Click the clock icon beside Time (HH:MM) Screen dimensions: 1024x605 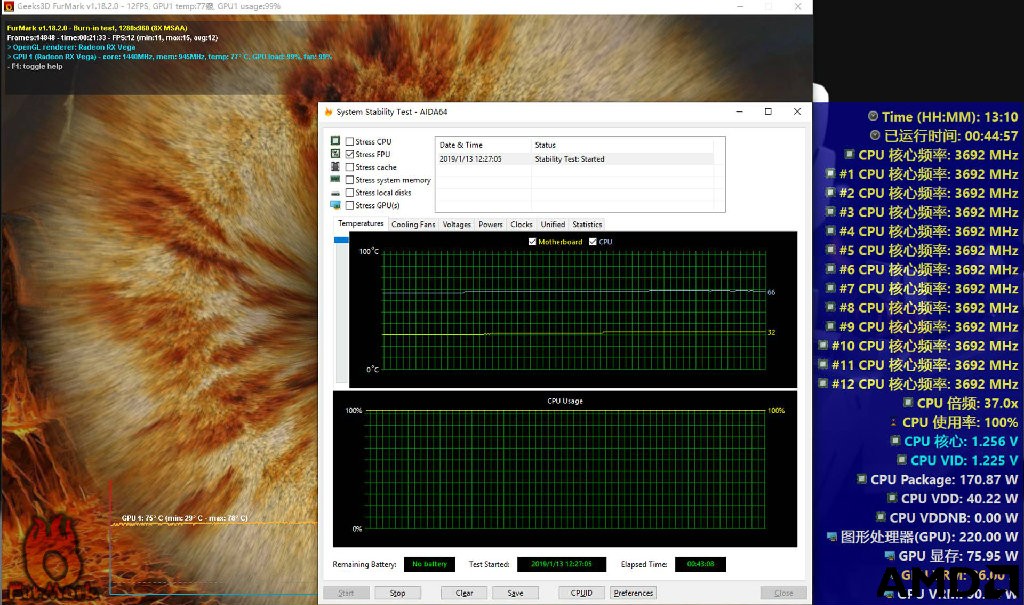(x=873, y=116)
